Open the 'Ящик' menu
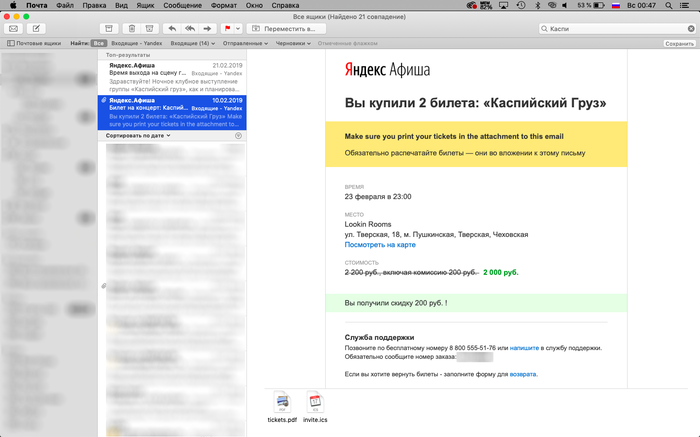Viewport: 700px width, 437px height. [x=145, y=5]
